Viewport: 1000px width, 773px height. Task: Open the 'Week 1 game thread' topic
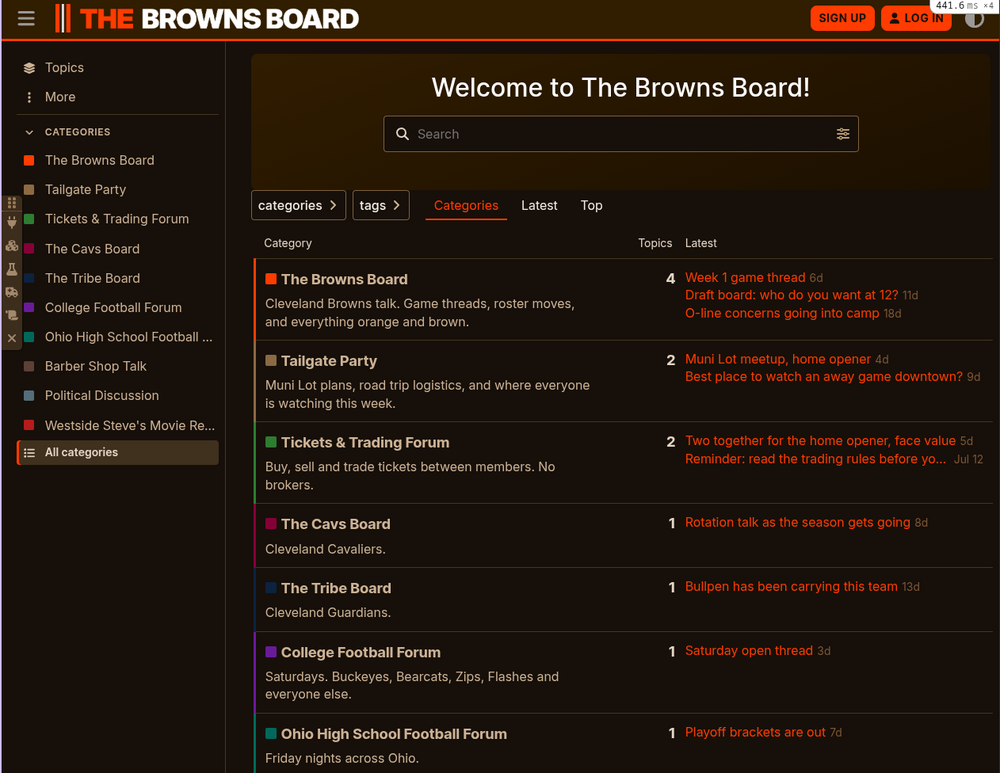745,277
